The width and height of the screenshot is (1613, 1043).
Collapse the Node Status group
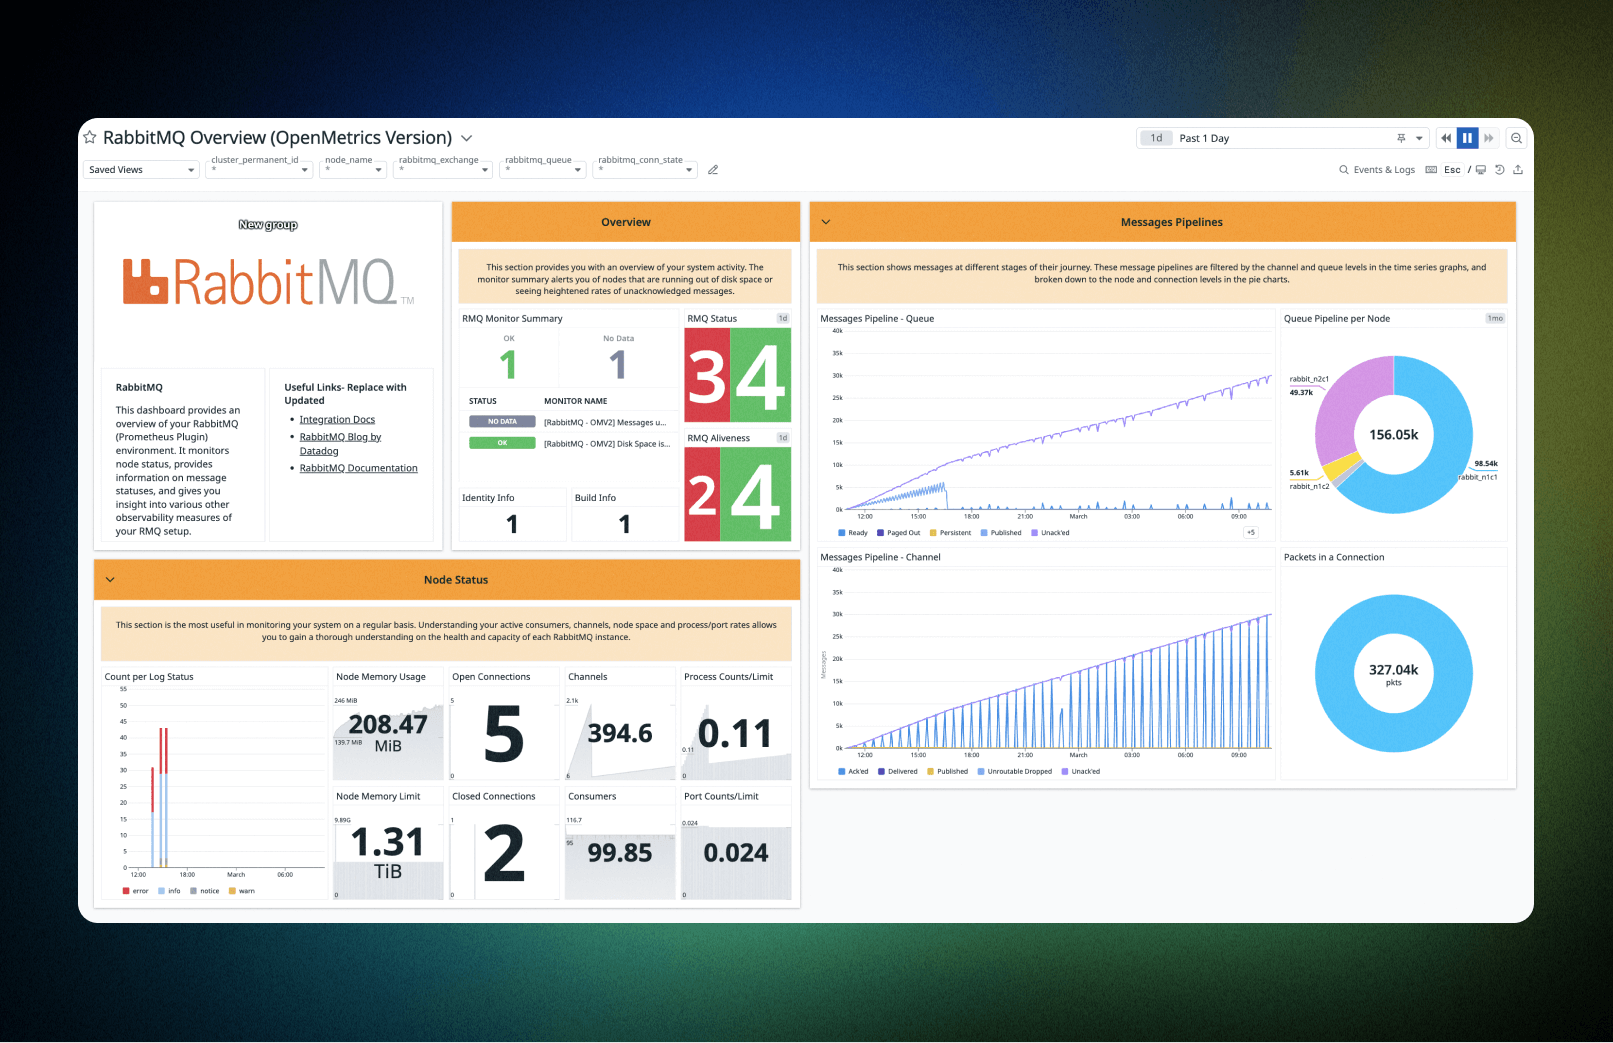110,580
